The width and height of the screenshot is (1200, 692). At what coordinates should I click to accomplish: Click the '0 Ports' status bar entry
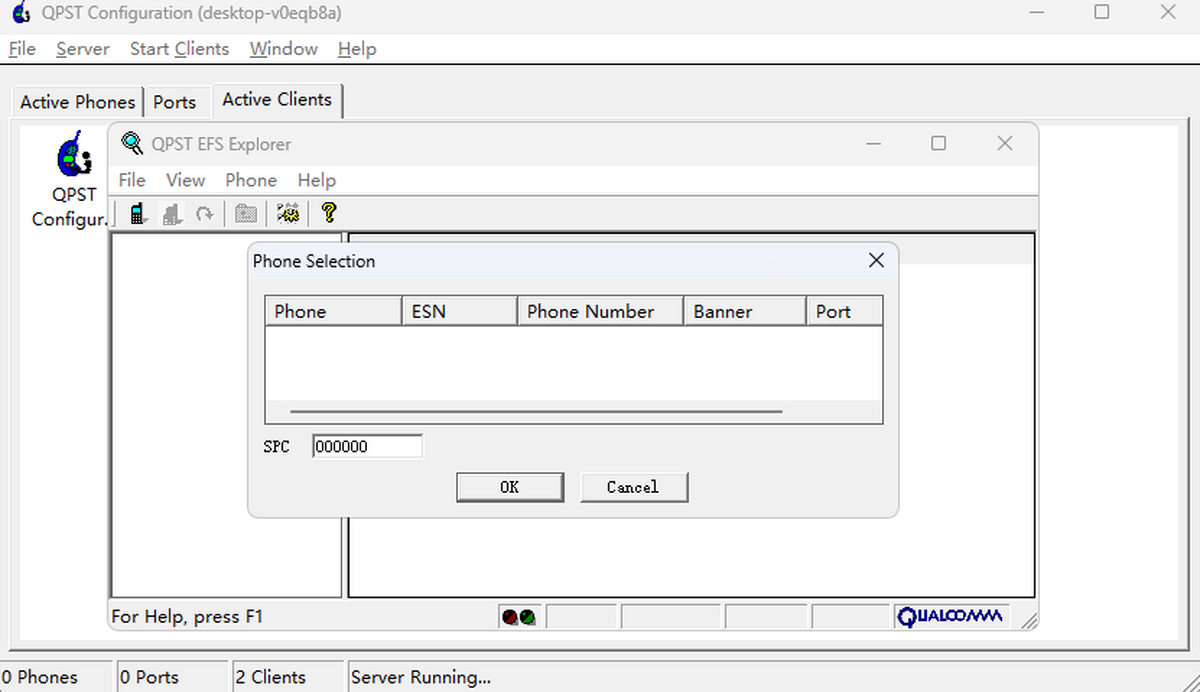point(171,677)
